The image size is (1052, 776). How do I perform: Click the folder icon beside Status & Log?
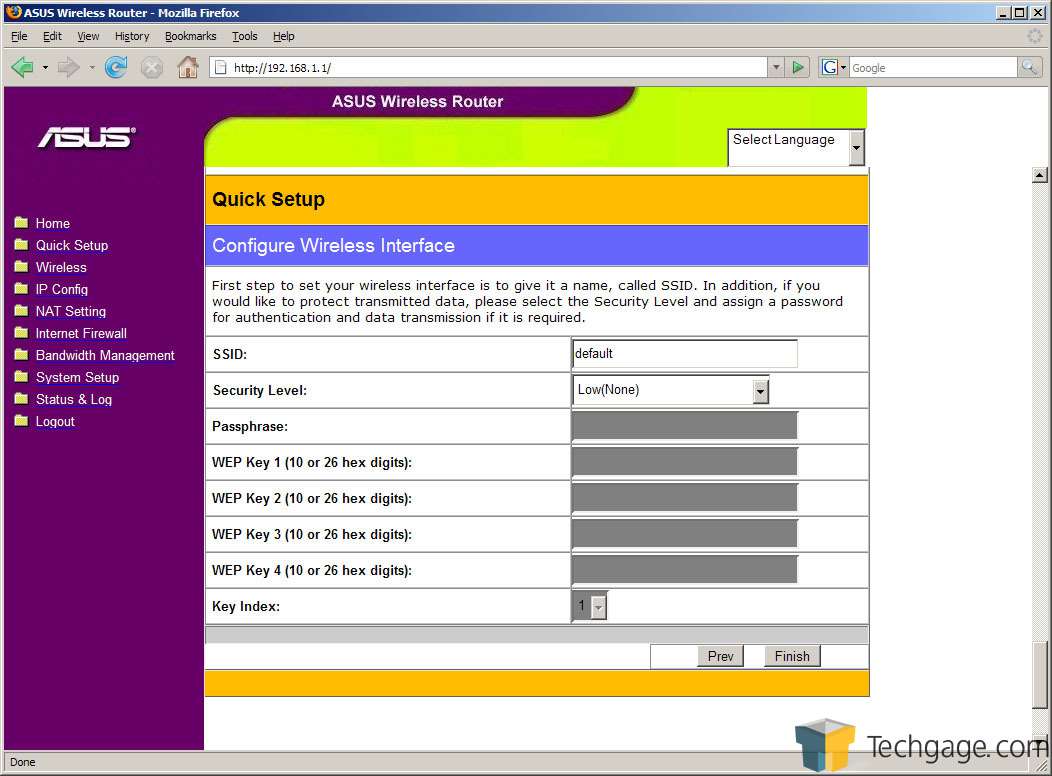(21, 398)
